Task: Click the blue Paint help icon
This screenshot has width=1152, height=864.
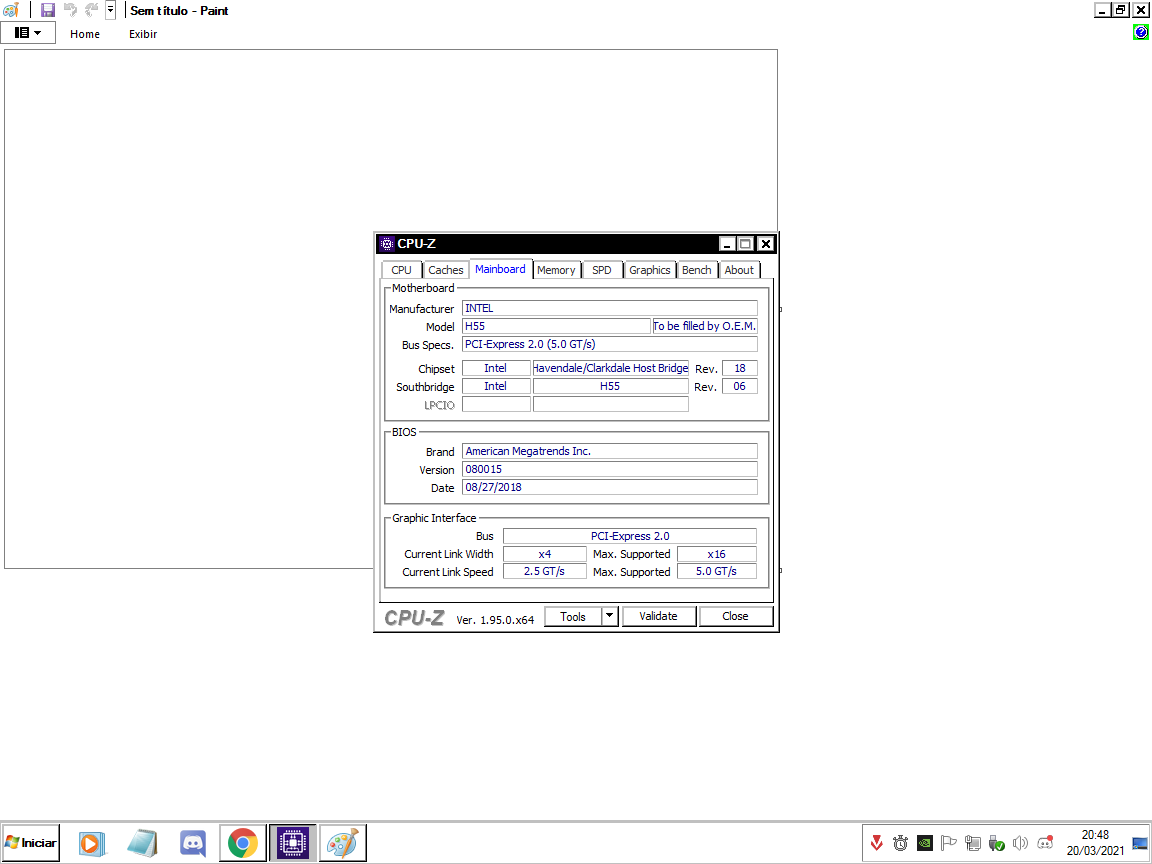Action: tap(1141, 32)
